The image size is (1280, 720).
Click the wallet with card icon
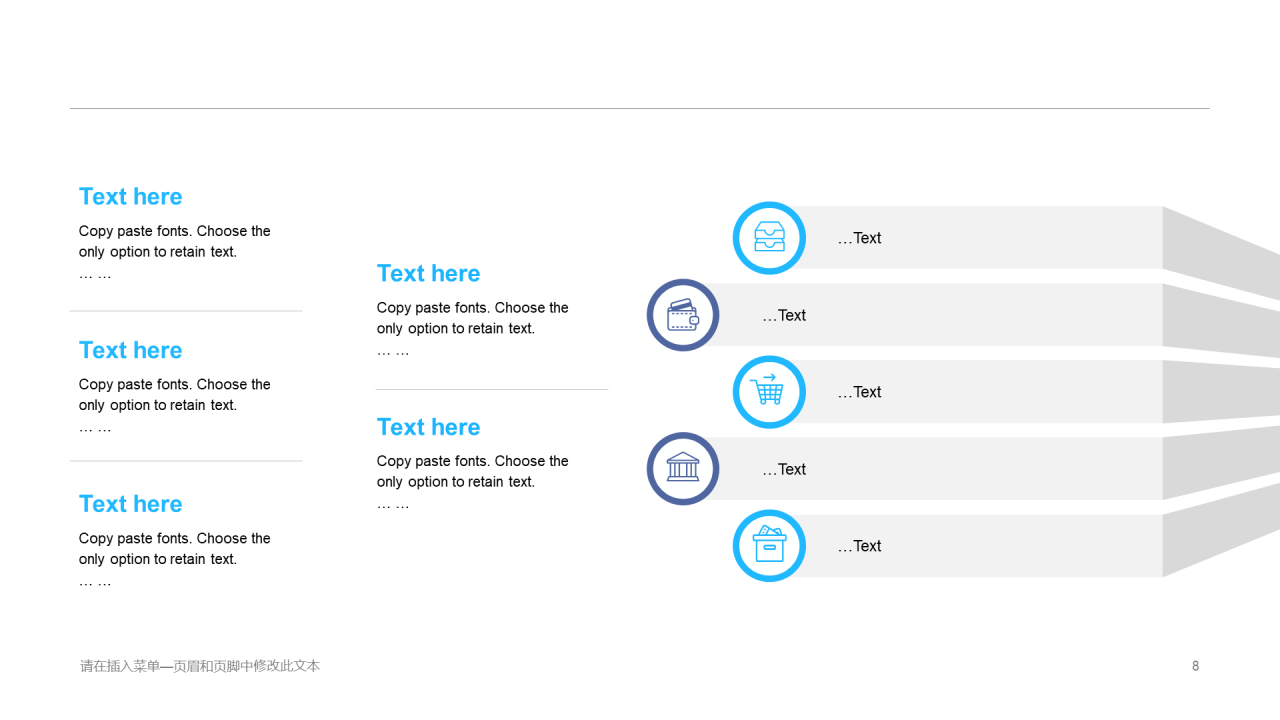(683, 315)
